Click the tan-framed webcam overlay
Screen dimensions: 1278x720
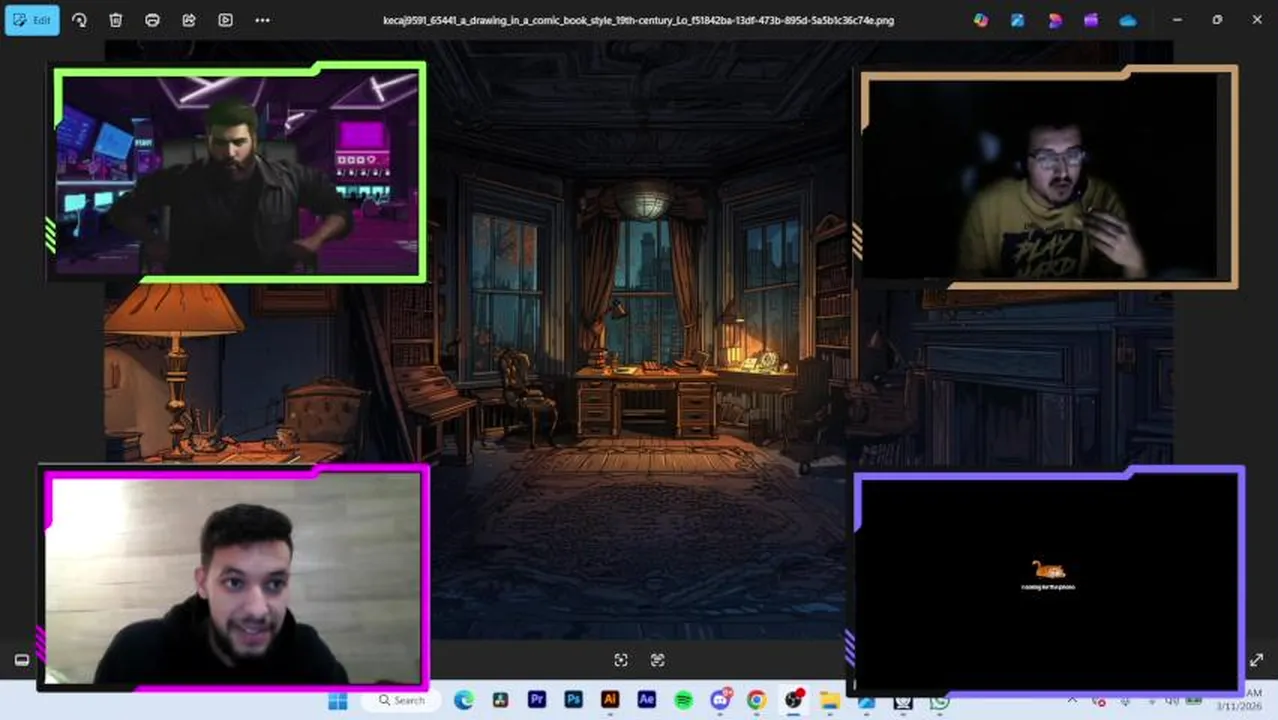point(1048,177)
